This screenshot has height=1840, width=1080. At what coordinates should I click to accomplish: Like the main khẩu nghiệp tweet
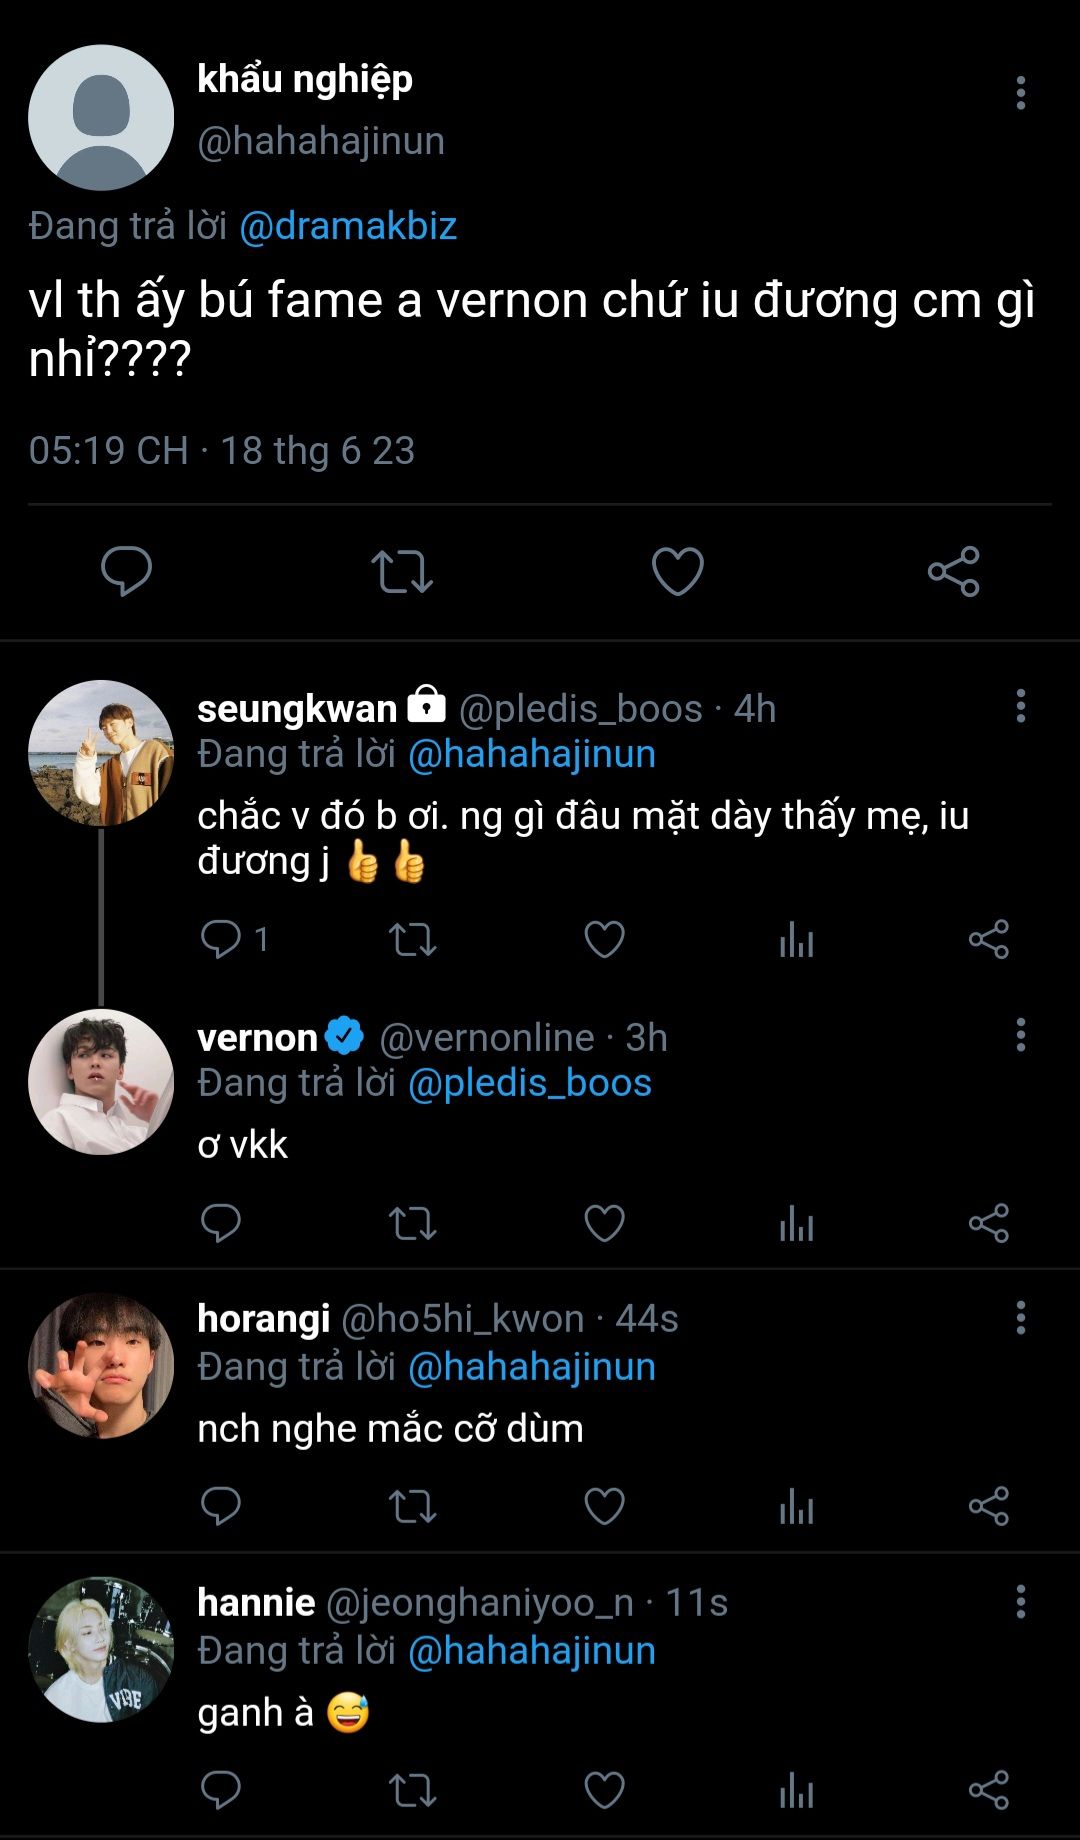[677, 571]
